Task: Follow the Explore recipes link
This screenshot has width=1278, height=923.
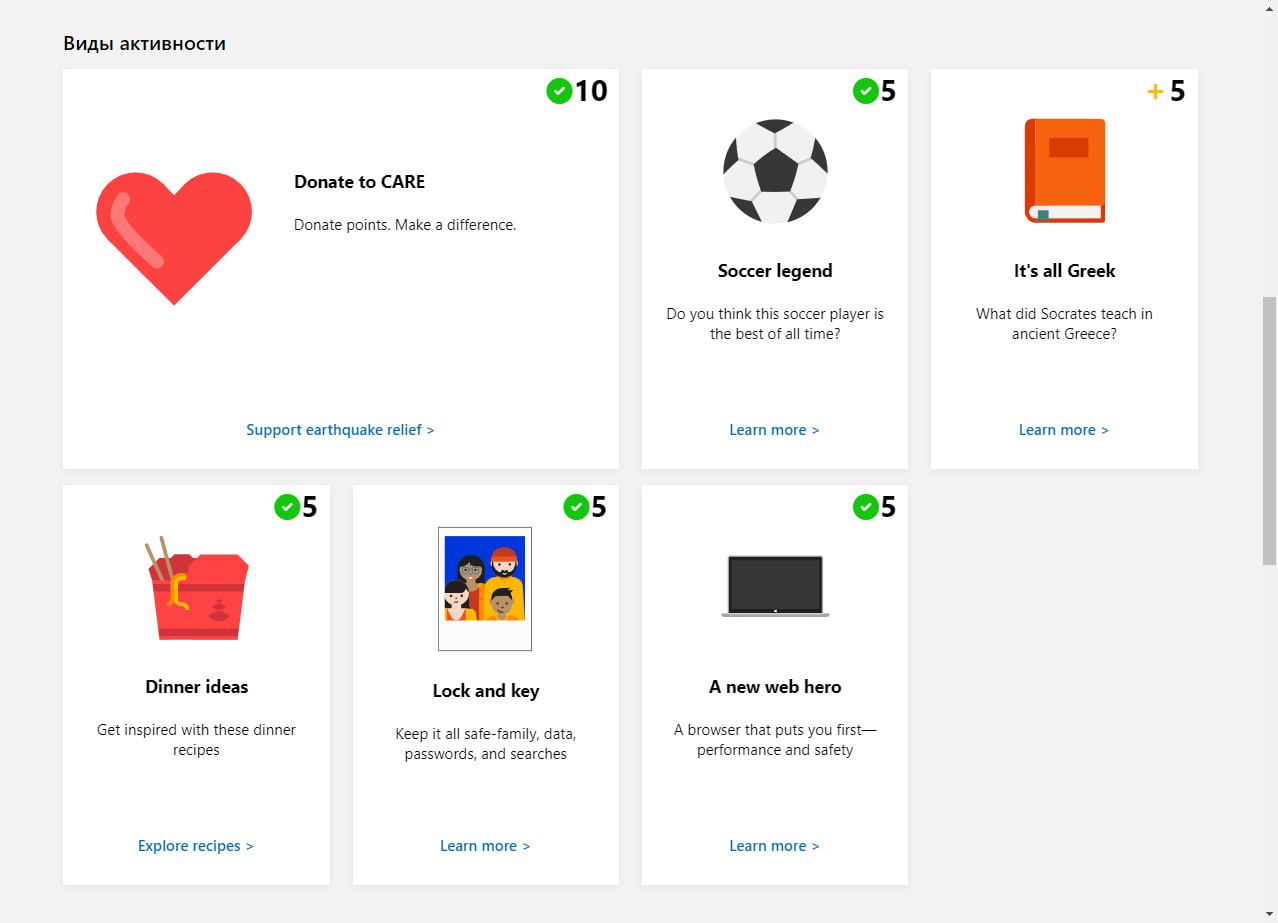Action: [195, 846]
